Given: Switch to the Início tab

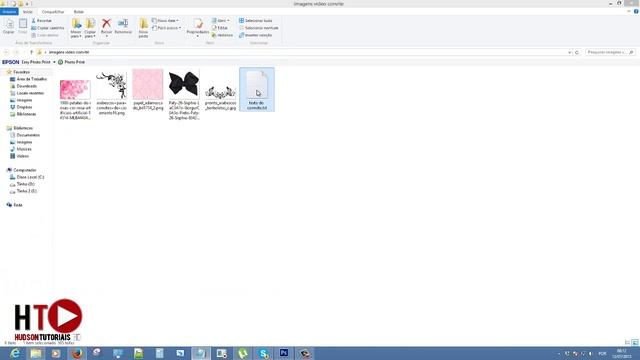Looking at the screenshot, I should click(28, 12).
